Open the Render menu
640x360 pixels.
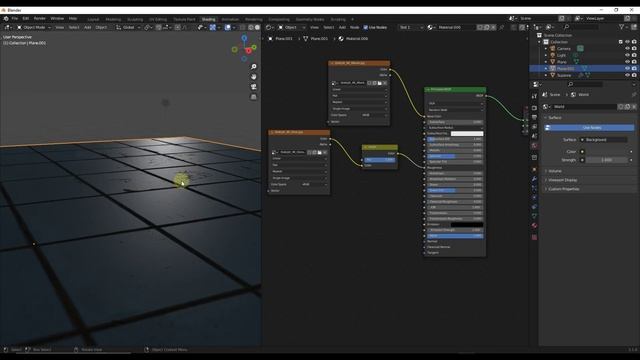pos(40,19)
